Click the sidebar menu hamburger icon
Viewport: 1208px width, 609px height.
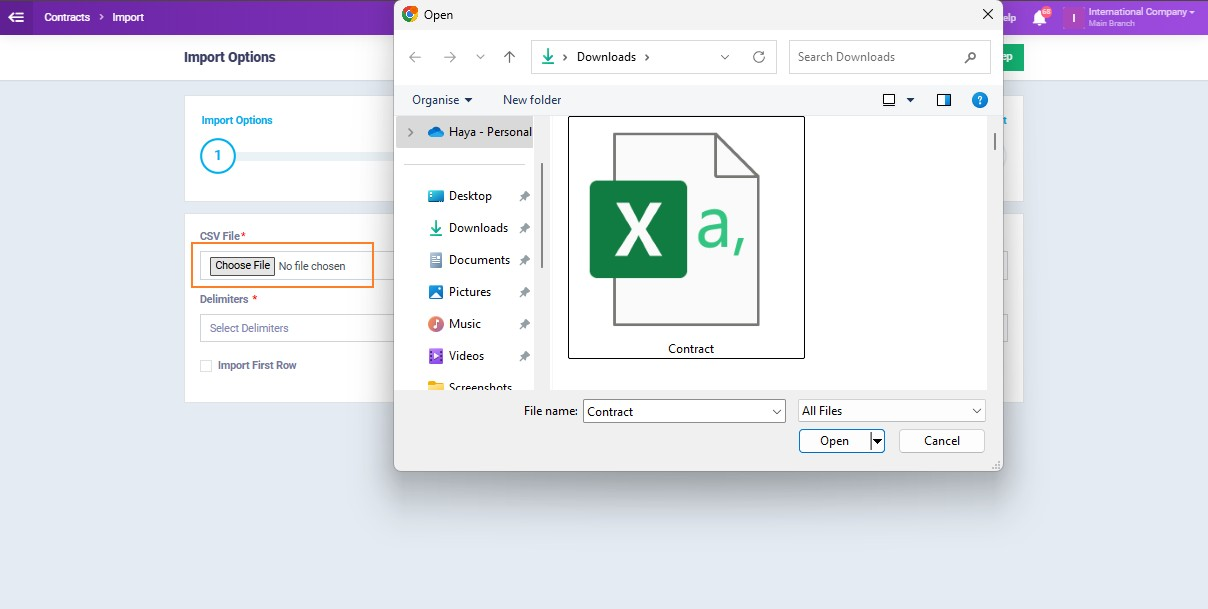pos(16,17)
